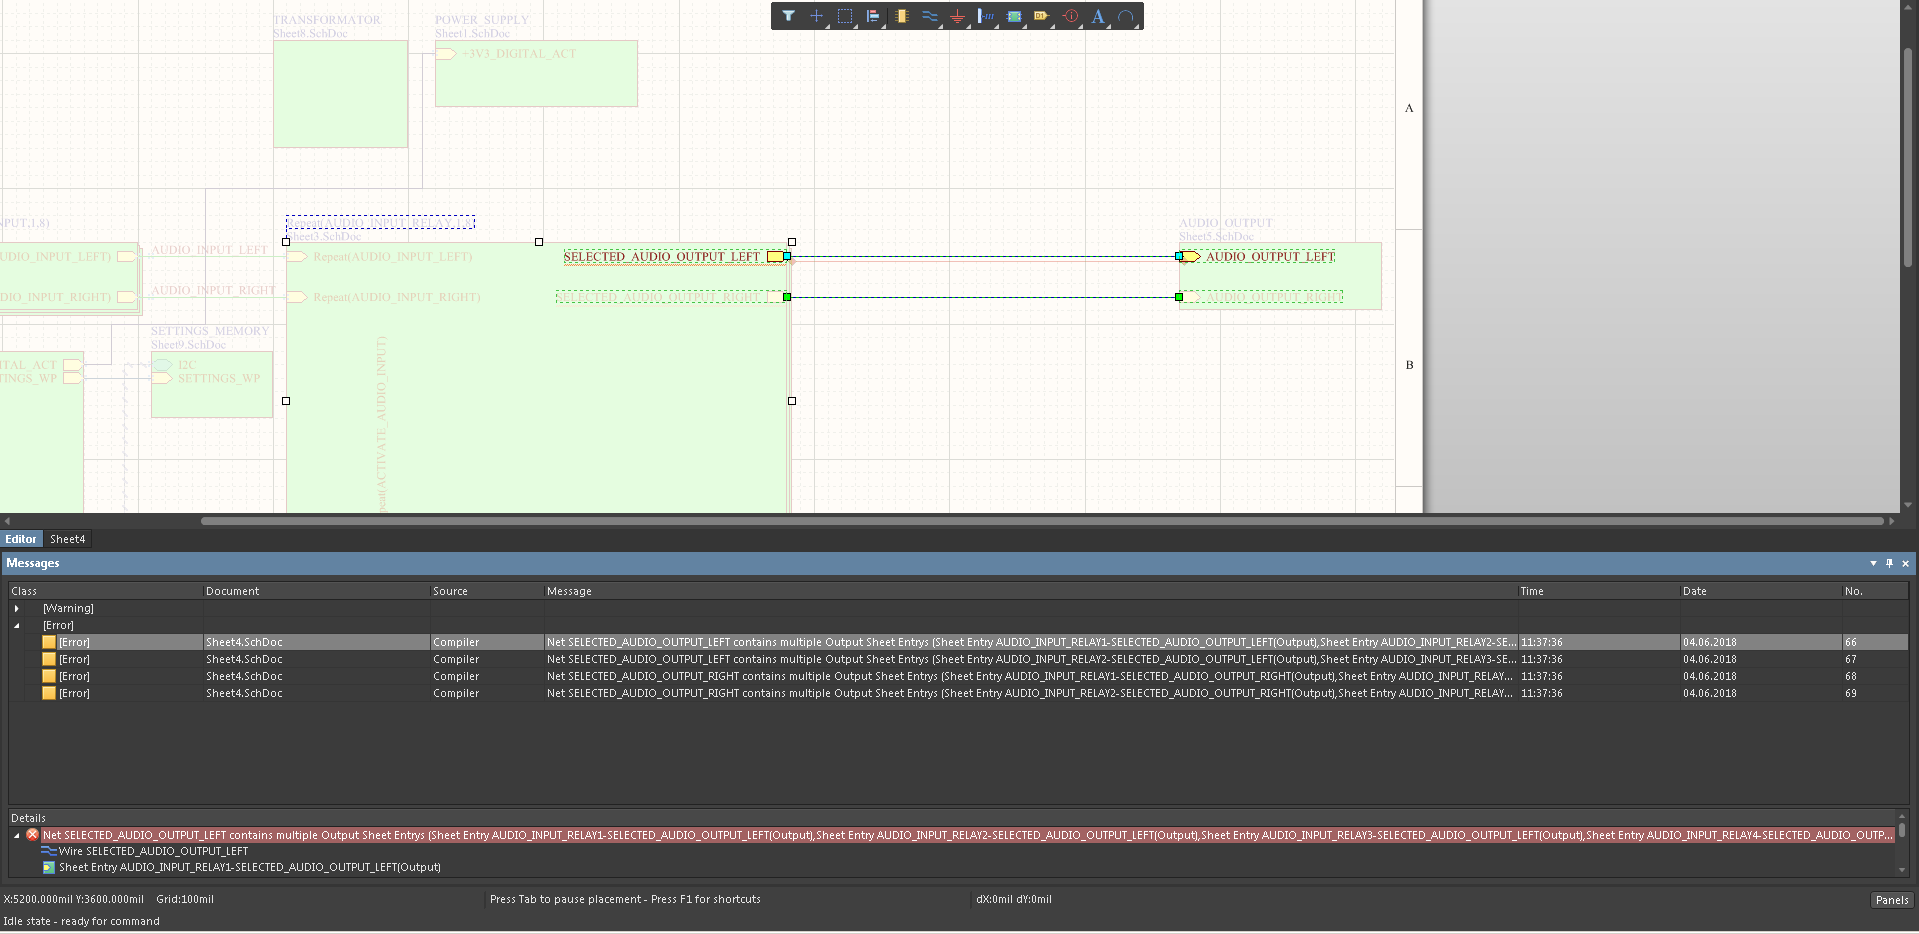Click the AUDIO_OUTPUT sheet symbol title
The width and height of the screenshot is (1919, 934).
(x=1226, y=223)
